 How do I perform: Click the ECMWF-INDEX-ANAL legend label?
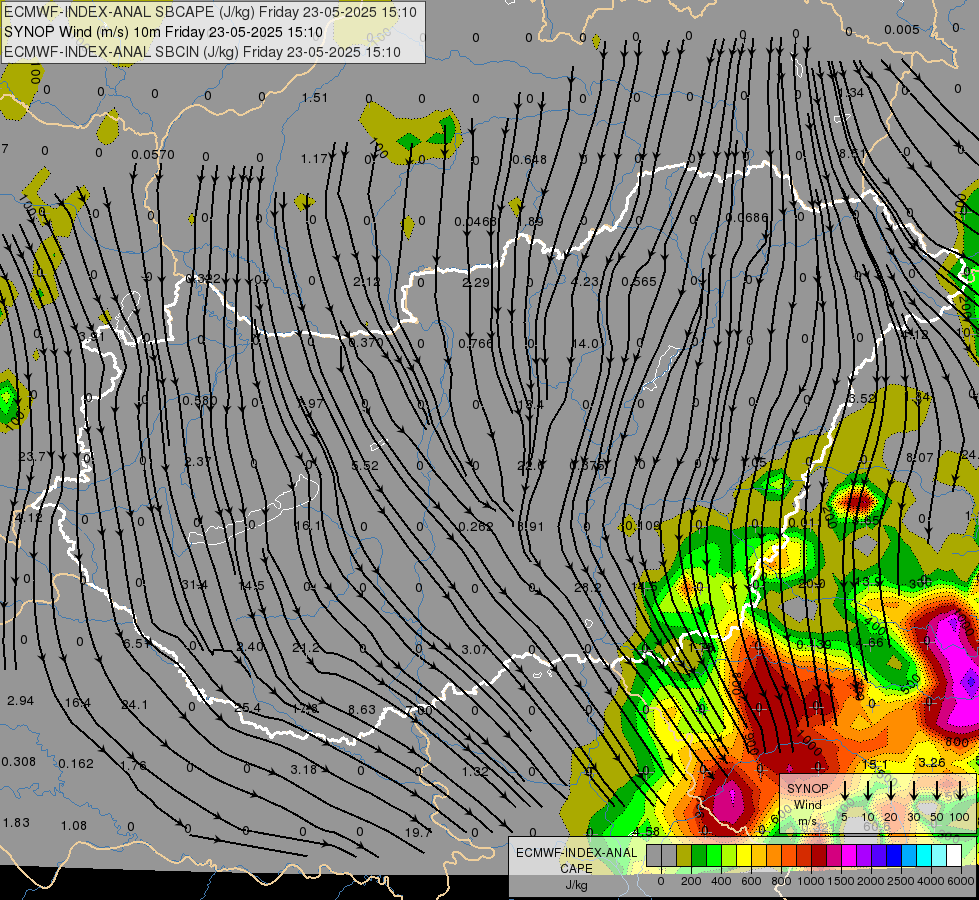576,853
